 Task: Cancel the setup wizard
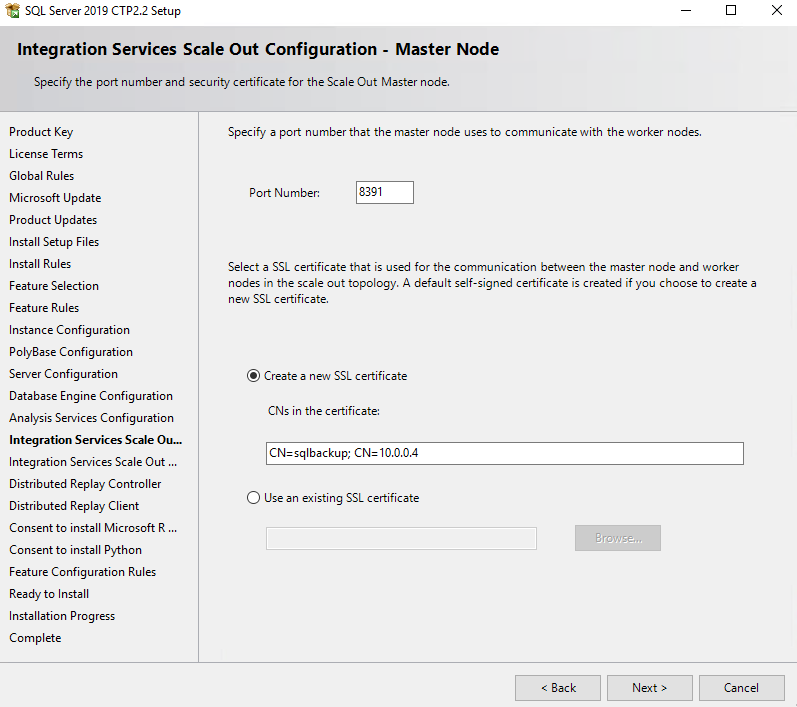point(742,688)
